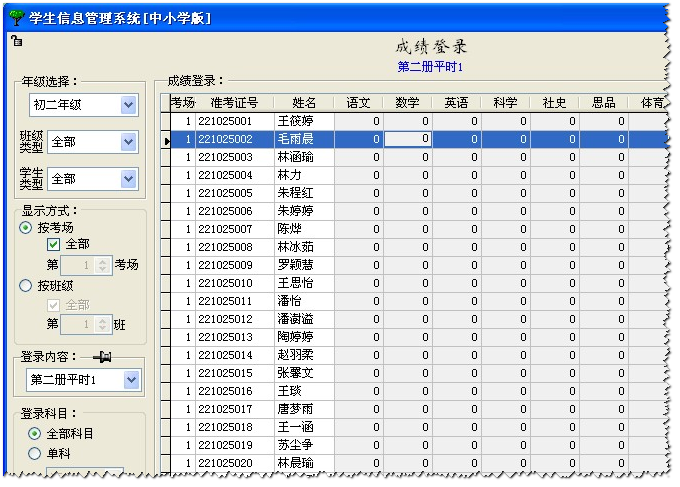Click the 语文 column header
680x487 pixels.
pyautogui.click(x=358, y=103)
